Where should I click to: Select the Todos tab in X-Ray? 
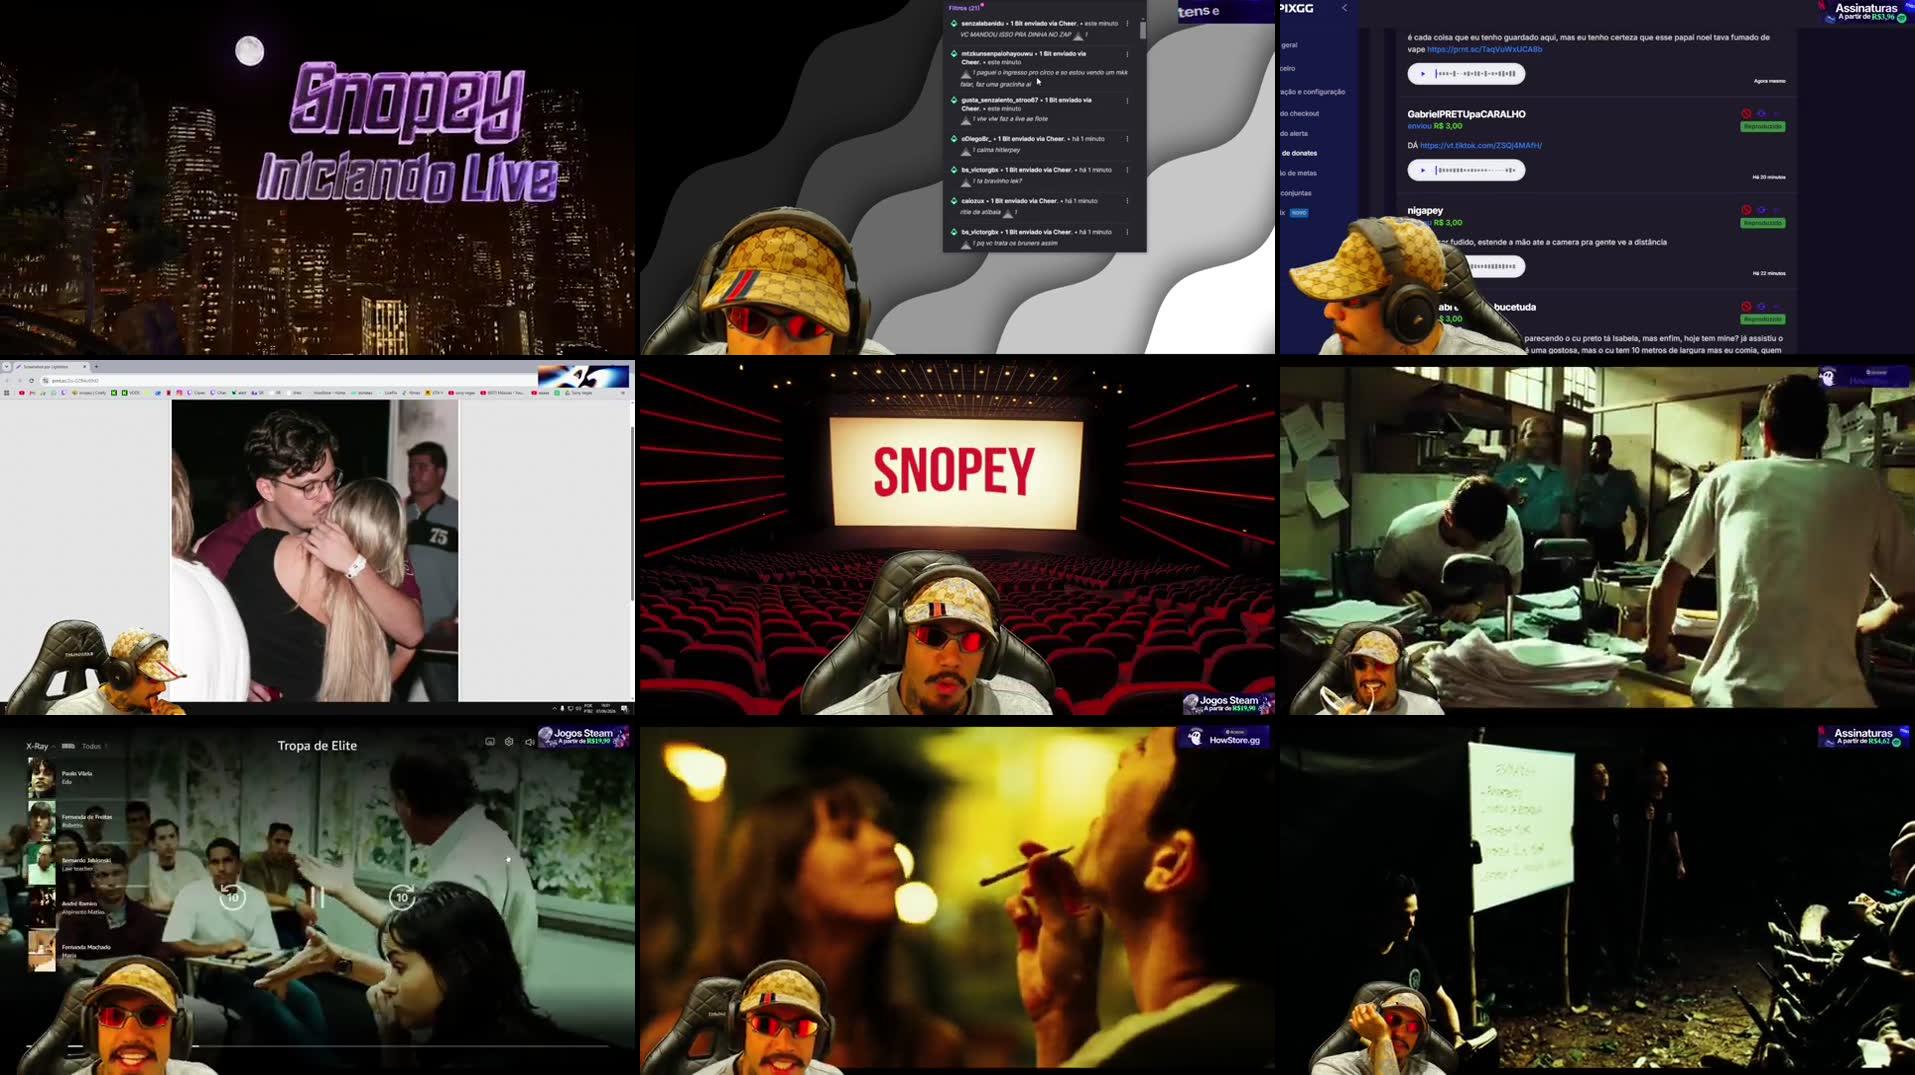[91, 746]
